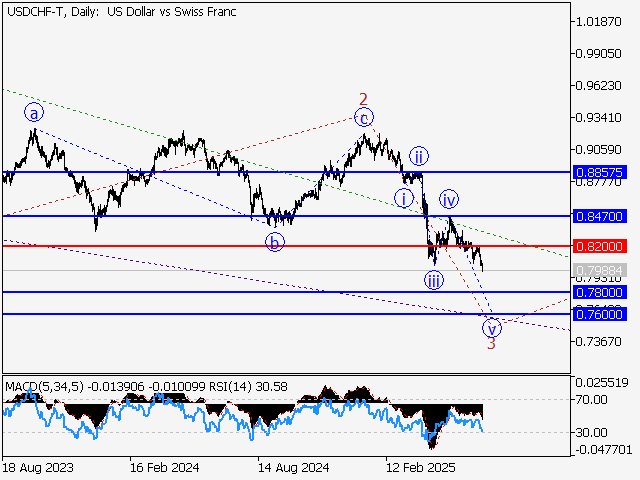This screenshot has width=640, height=480.
Task: Select the 0.78000 support level tag
Action: pyautogui.click(x=601, y=292)
